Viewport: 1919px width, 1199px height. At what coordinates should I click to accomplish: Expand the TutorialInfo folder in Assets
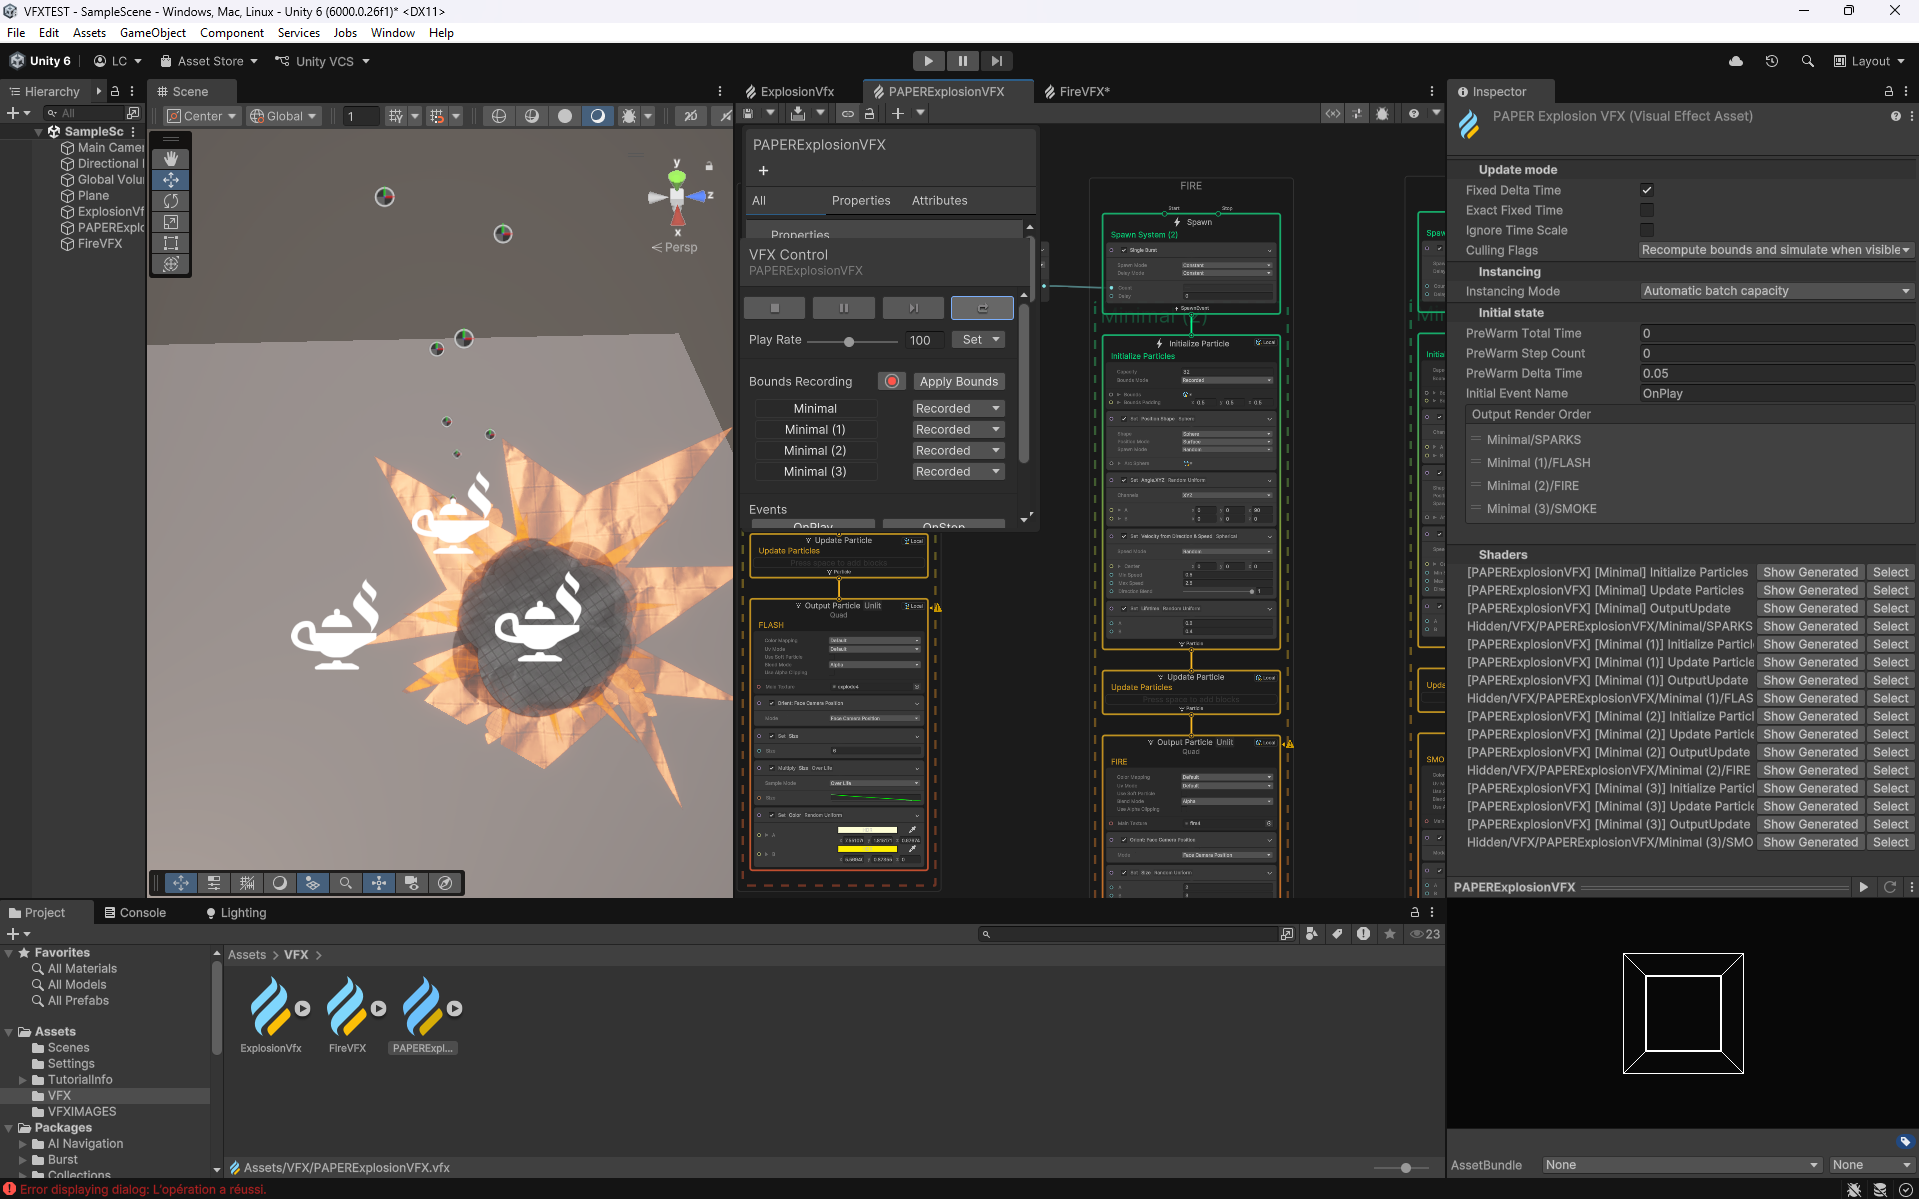(x=23, y=1080)
